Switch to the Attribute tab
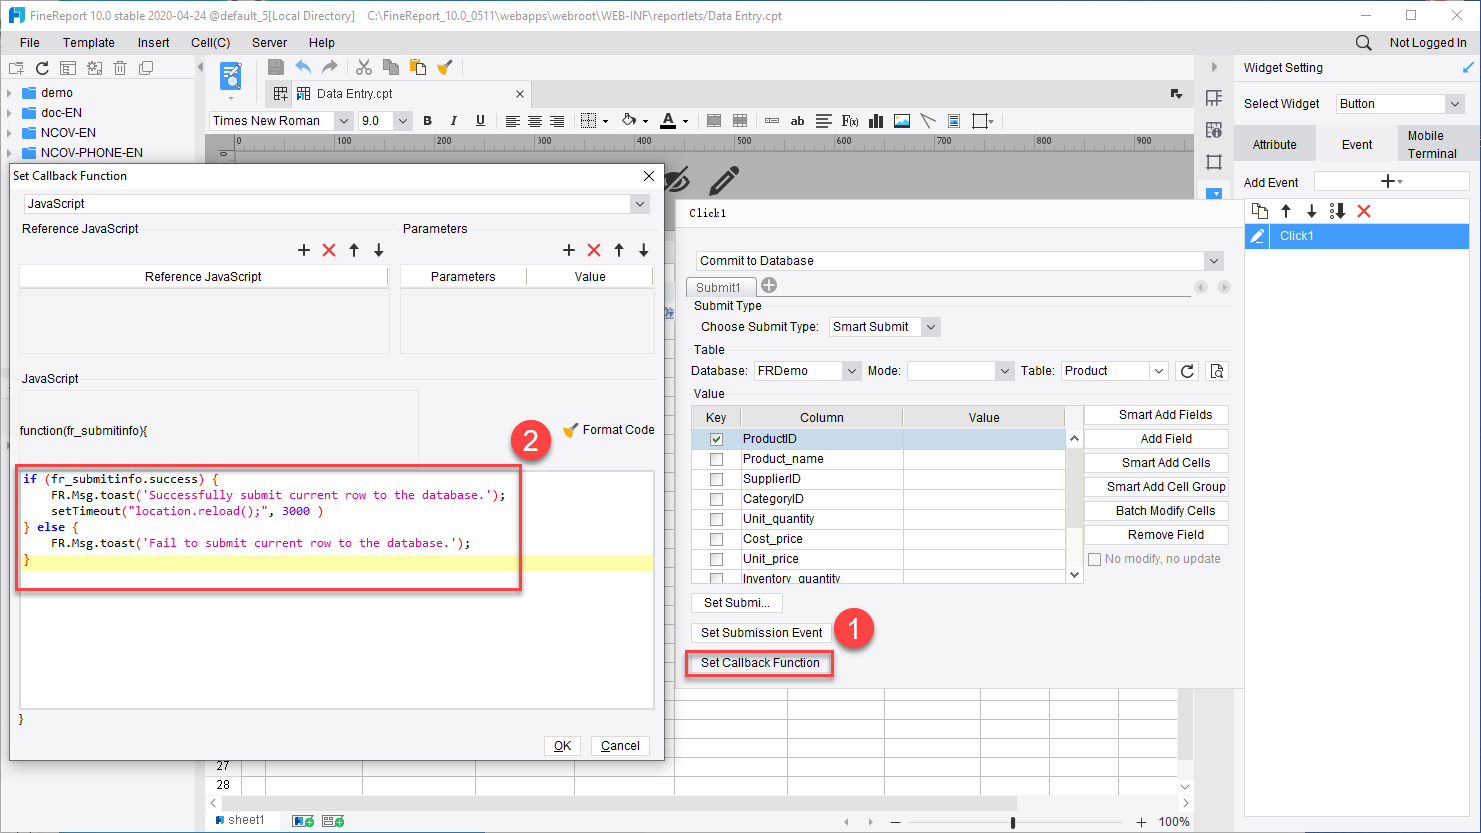Image resolution: width=1481 pixels, height=833 pixels. click(x=1275, y=143)
